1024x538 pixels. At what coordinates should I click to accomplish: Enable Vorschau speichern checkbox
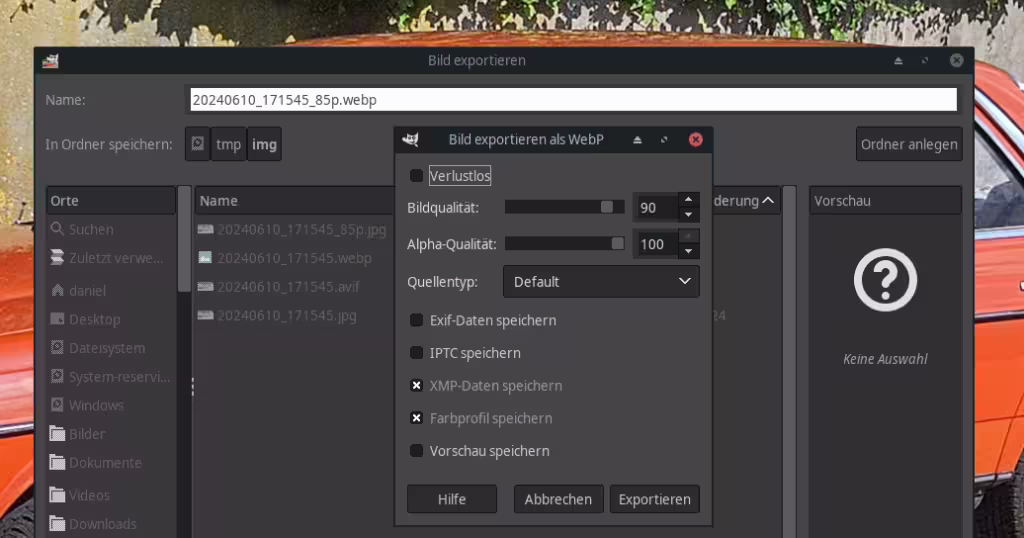(416, 451)
